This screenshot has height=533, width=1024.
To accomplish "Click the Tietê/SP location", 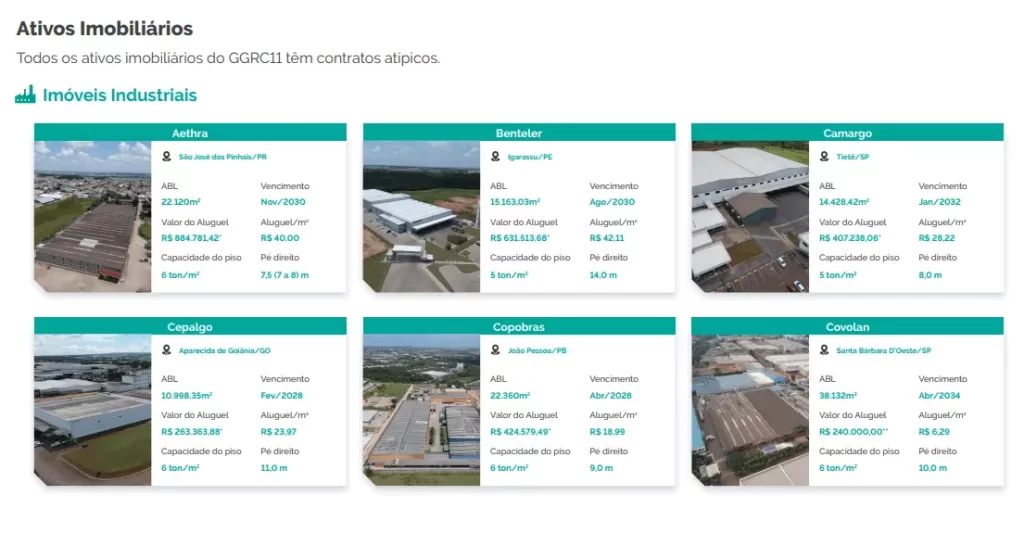I will click(x=853, y=157).
